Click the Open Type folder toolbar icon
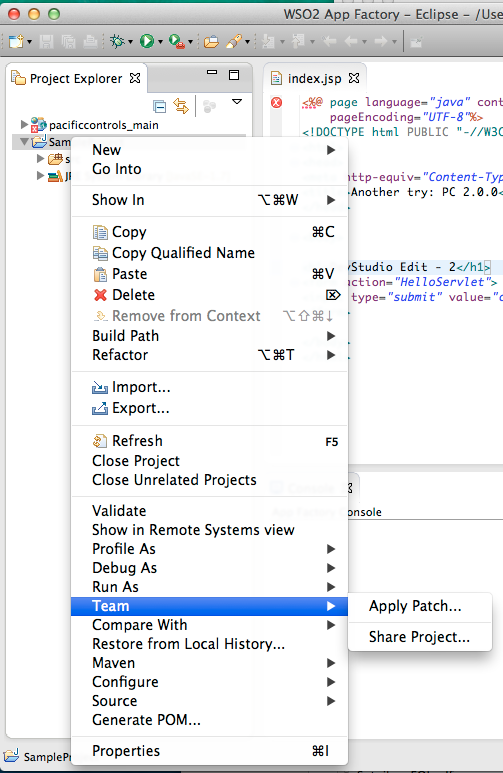Screen dimensions: 503x773 (x=212, y=41)
